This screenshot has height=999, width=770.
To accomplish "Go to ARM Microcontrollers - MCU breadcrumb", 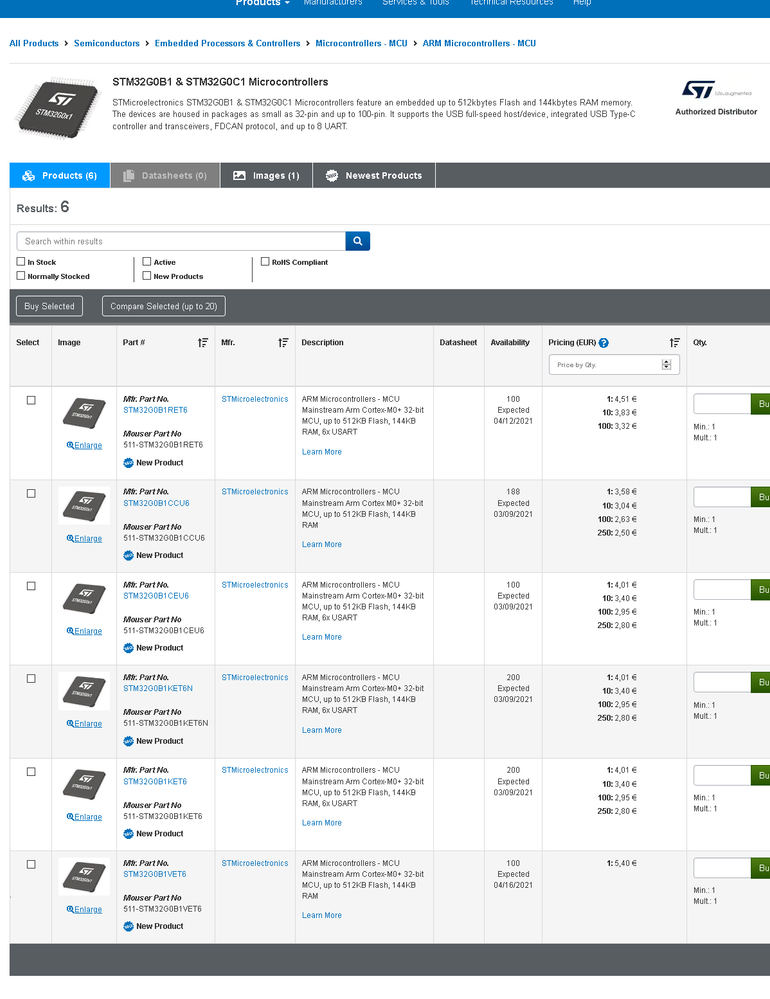I will pyautogui.click(x=479, y=43).
